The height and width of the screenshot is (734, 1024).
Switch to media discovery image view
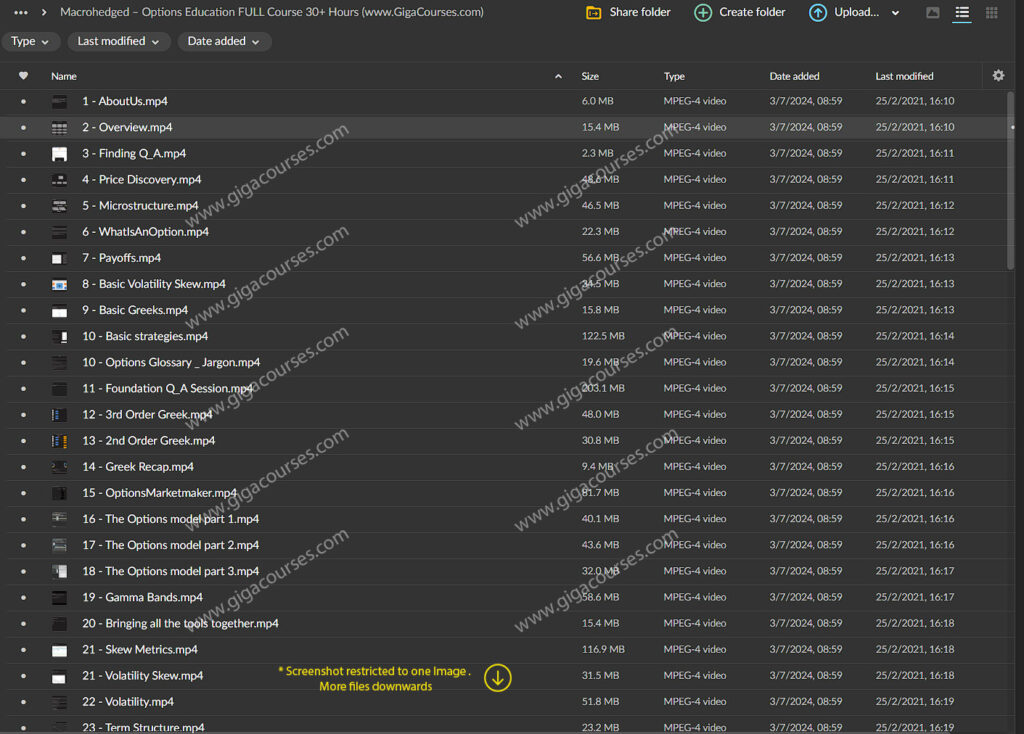933,13
